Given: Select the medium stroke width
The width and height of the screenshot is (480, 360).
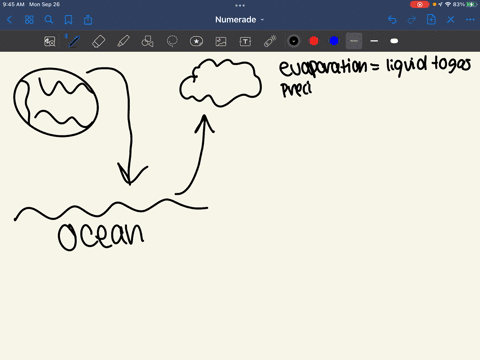Looking at the screenshot, I should [x=374, y=41].
